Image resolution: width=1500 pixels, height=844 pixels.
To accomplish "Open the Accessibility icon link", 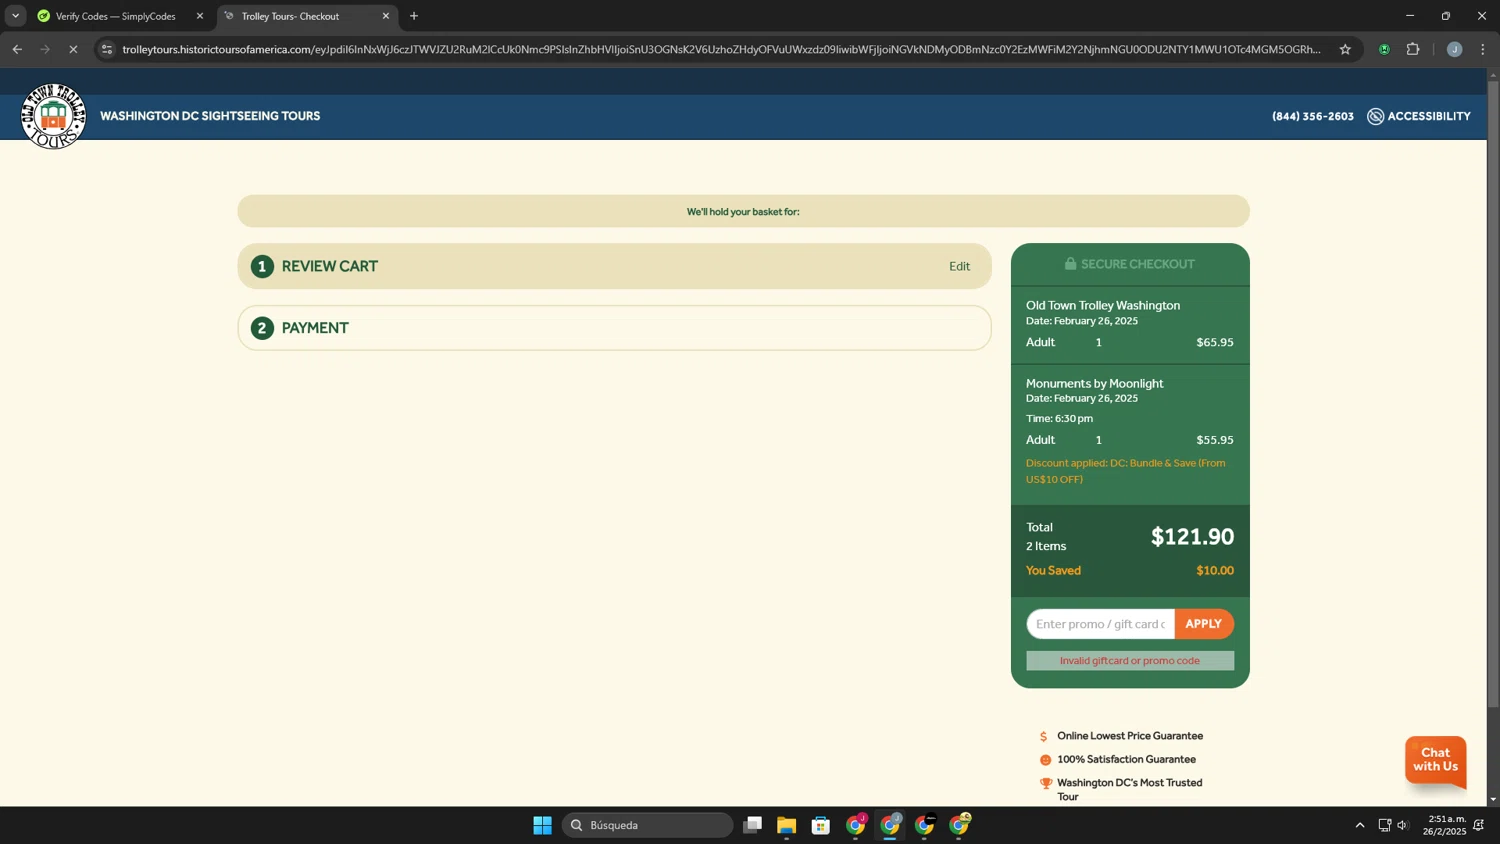I will [1375, 116].
